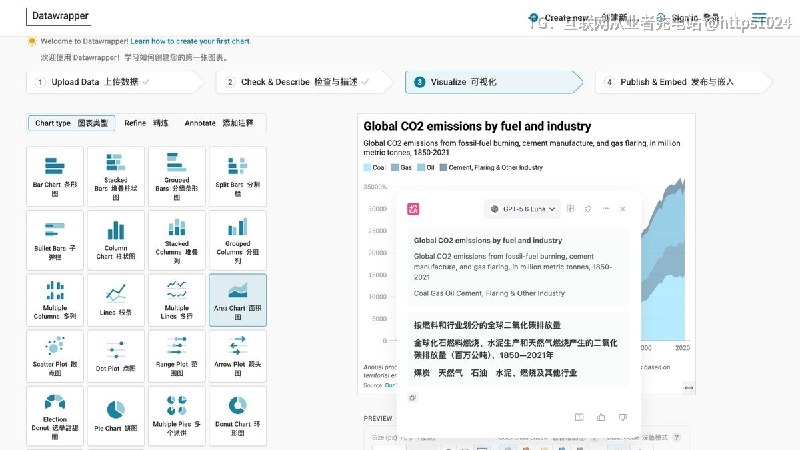Copy the translation with the copy icon
The height and width of the screenshot is (450, 800).
(x=413, y=397)
